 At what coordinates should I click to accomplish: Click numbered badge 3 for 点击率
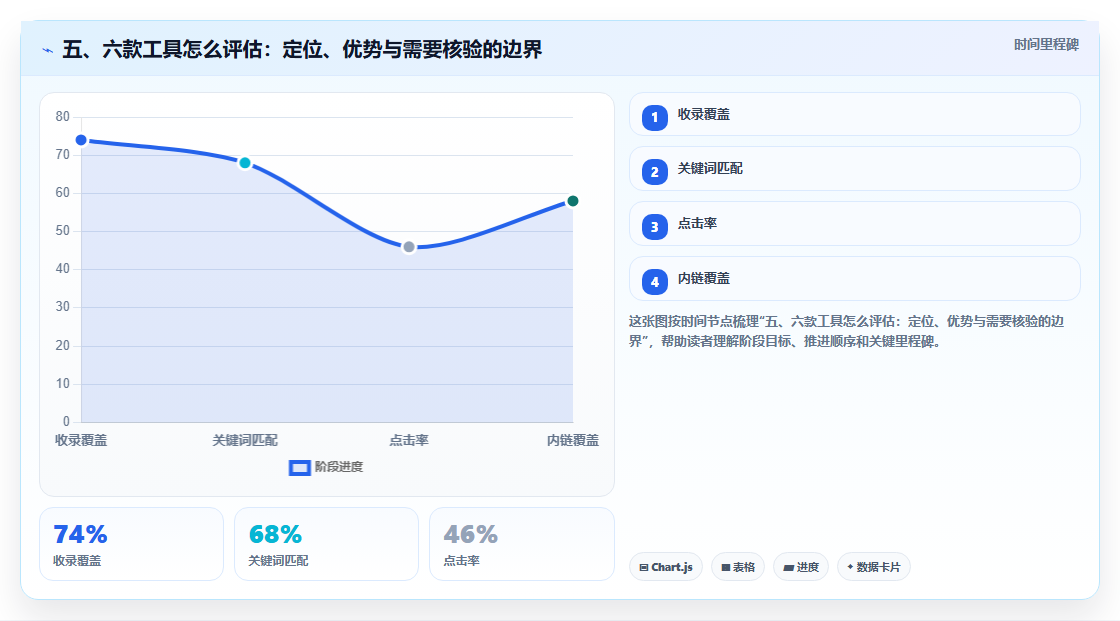(x=654, y=227)
